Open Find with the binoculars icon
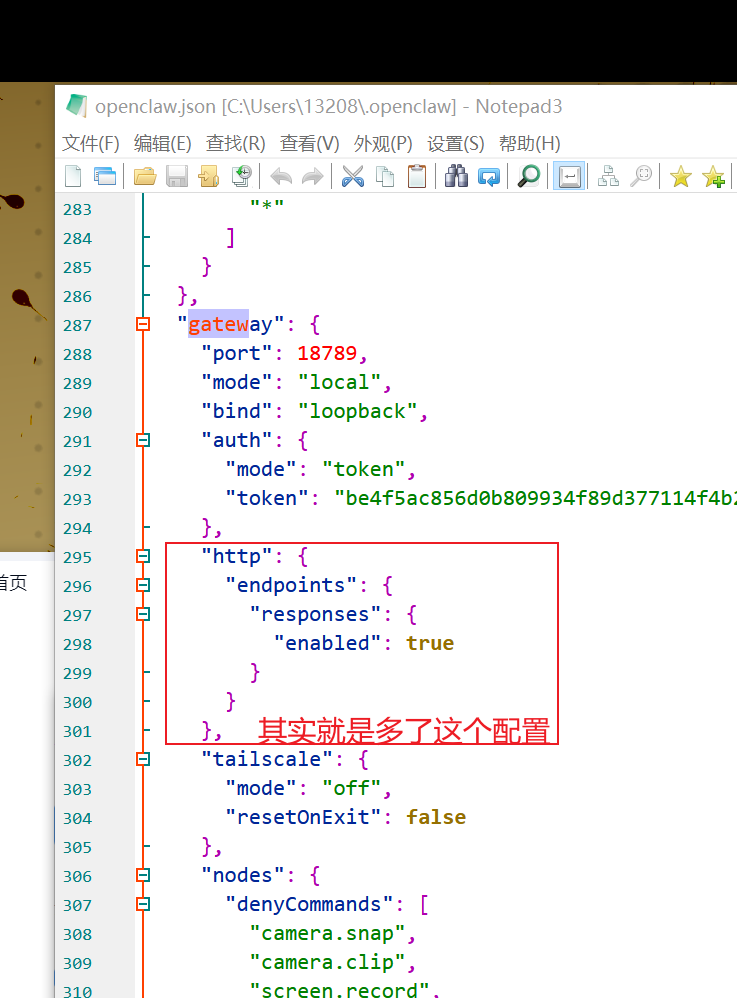This screenshot has width=737, height=998. coord(456,176)
